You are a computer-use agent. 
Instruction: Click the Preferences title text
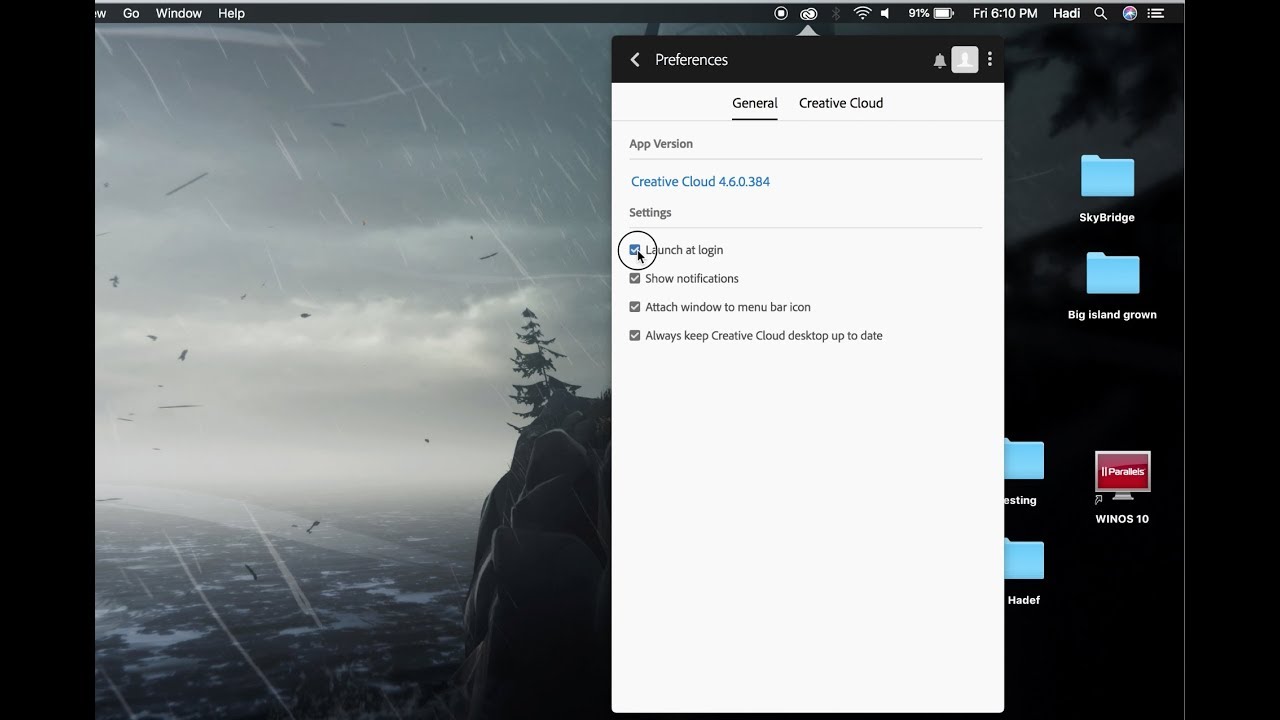point(691,60)
